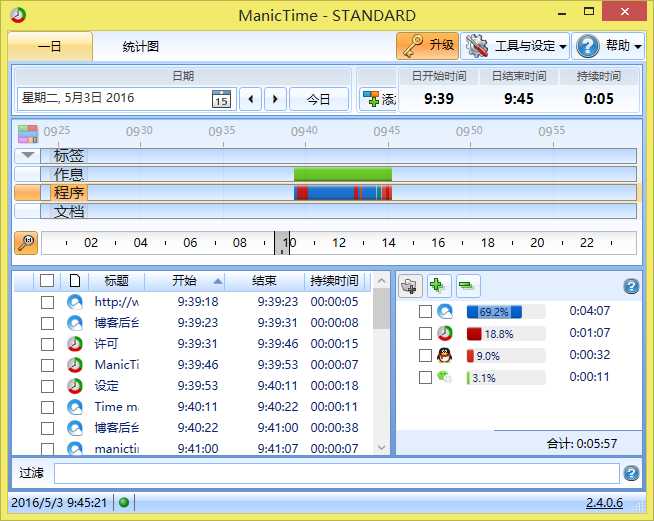Go to next day arrow

(x=275, y=99)
